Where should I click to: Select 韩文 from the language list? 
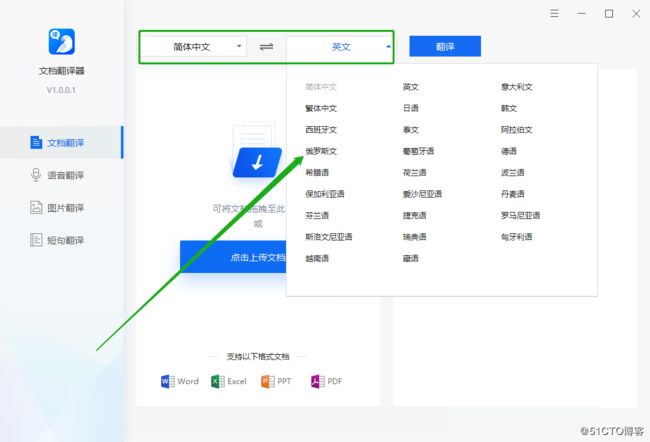pos(509,109)
